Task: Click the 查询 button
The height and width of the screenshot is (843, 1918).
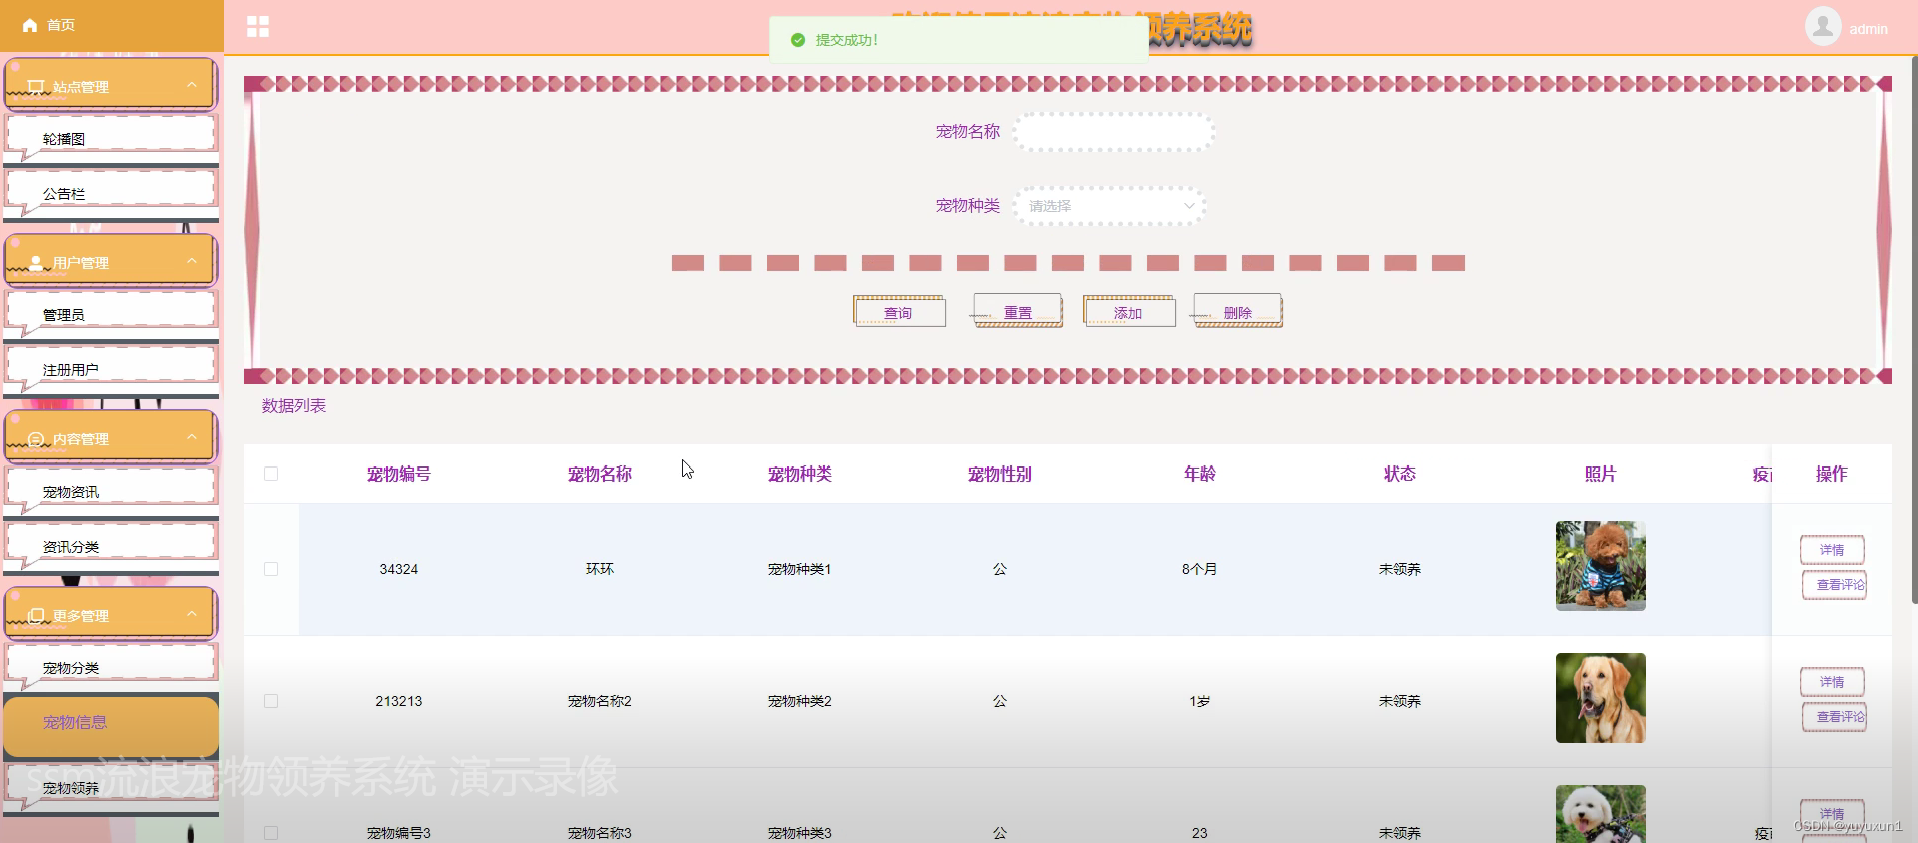Action: 899,312
